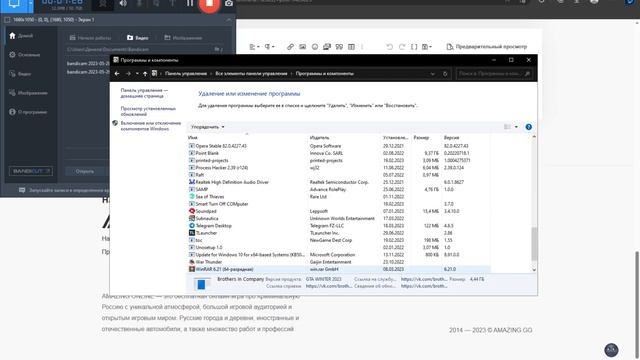Screen dimensions: 640x360
Task: Insert an image from editor toolbar
Action: pyautogui.click(x=302, y=47)
